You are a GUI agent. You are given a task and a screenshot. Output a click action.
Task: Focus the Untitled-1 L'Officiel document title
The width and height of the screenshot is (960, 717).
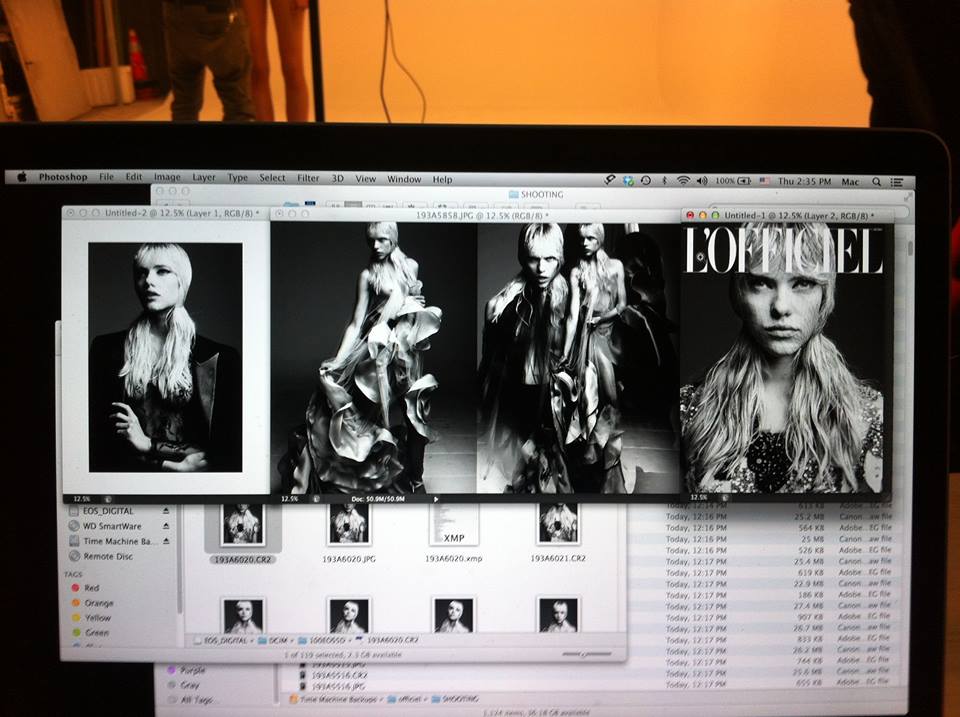(787, 216)
